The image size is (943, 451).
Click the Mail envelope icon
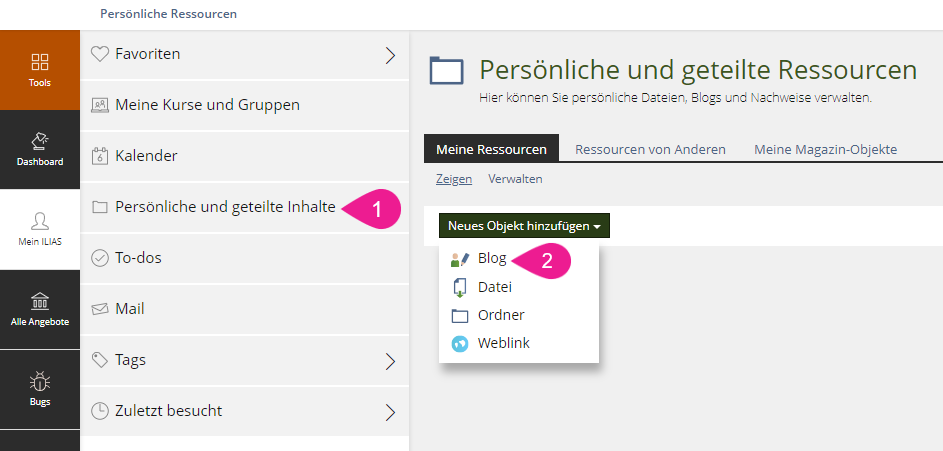pyautogui.click(x=99, y=309)
